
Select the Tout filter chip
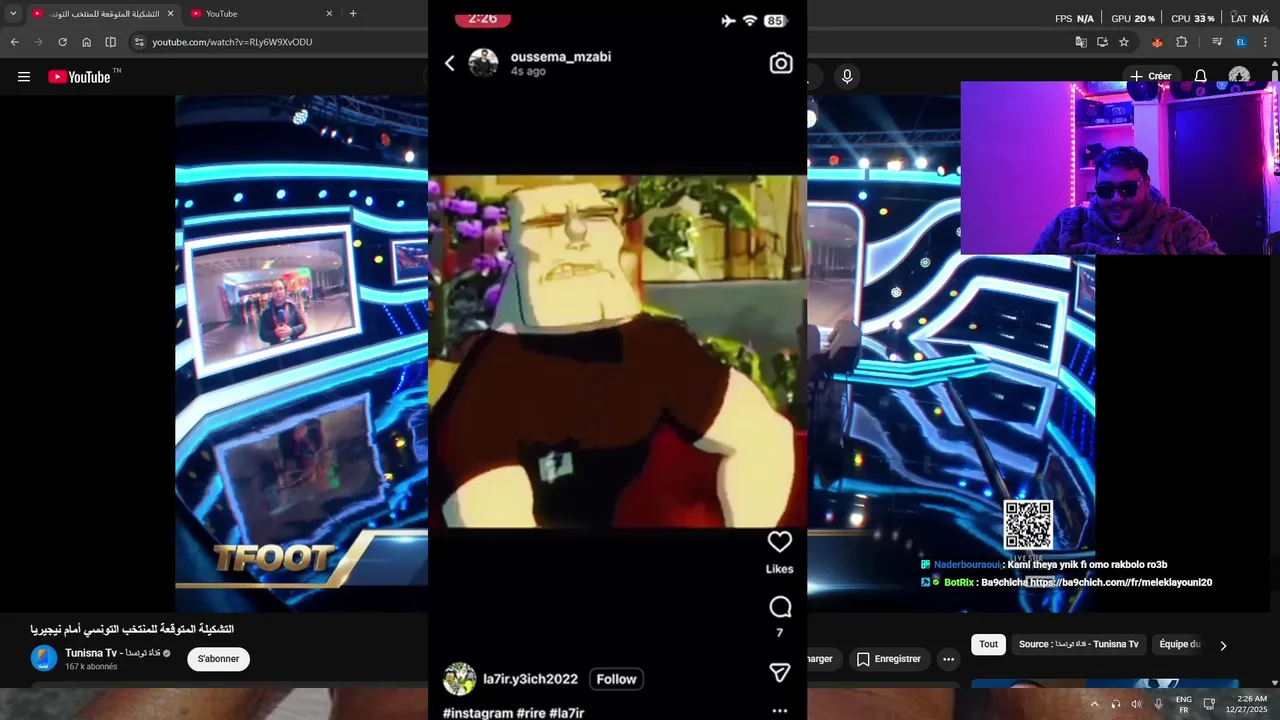pyautogui.click(x=988, y=644)
